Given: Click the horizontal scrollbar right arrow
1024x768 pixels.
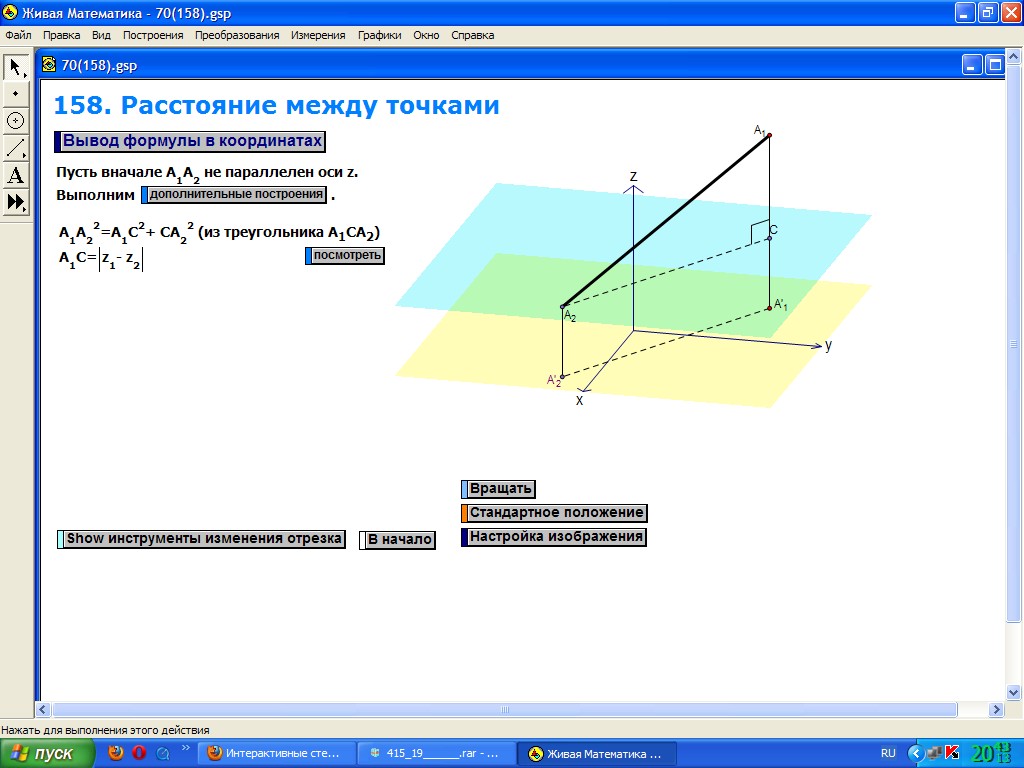Looking at the screenshot, I should 995,710.
